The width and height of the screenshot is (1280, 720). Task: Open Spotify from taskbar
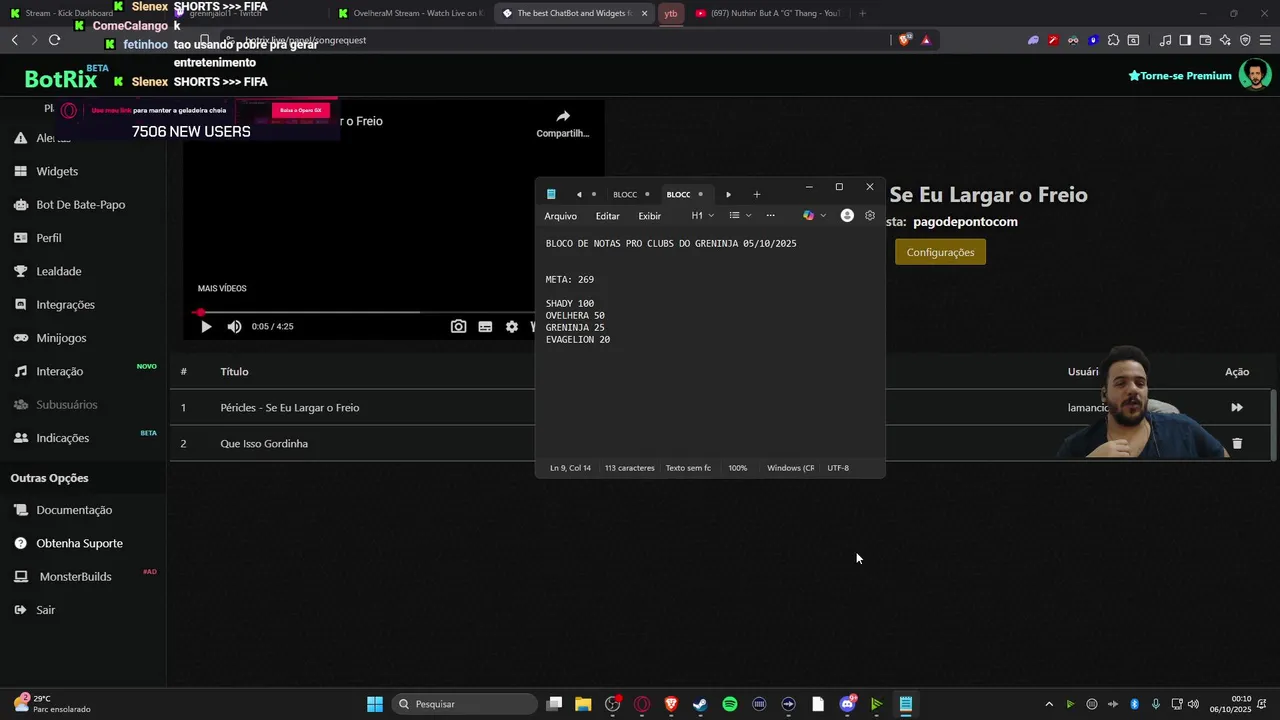click(x=730, y=704)
